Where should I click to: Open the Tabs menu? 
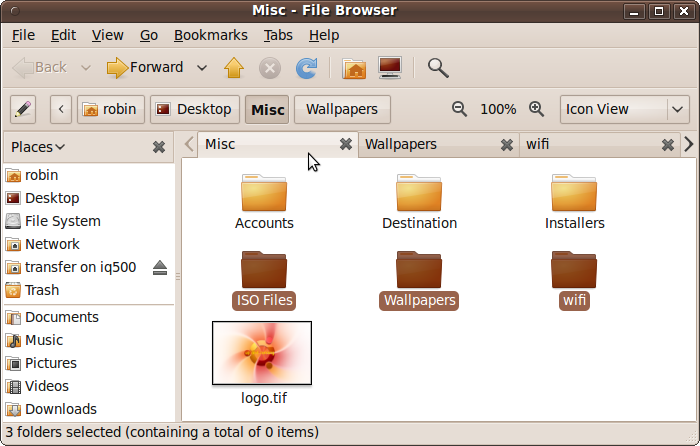coord(278,35)
